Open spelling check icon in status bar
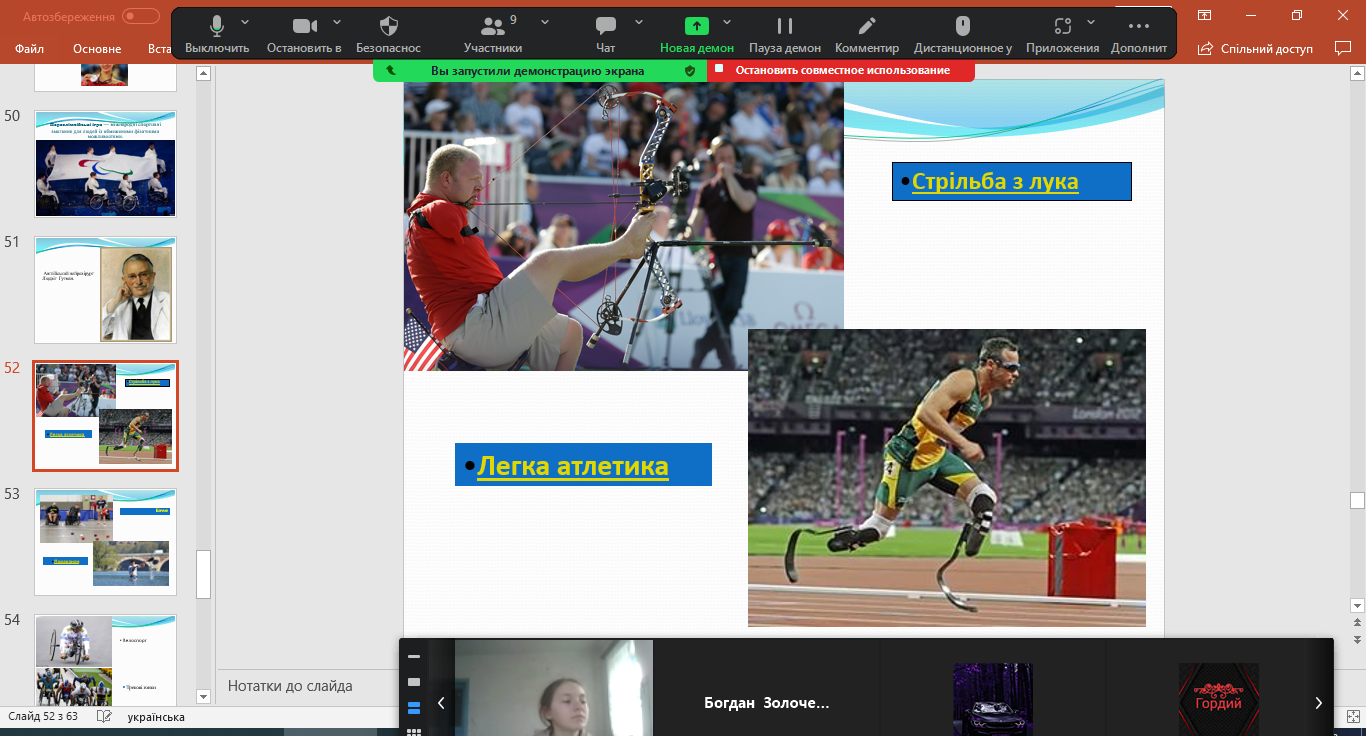Screen dimensions: 1366x736 point(104,717)
